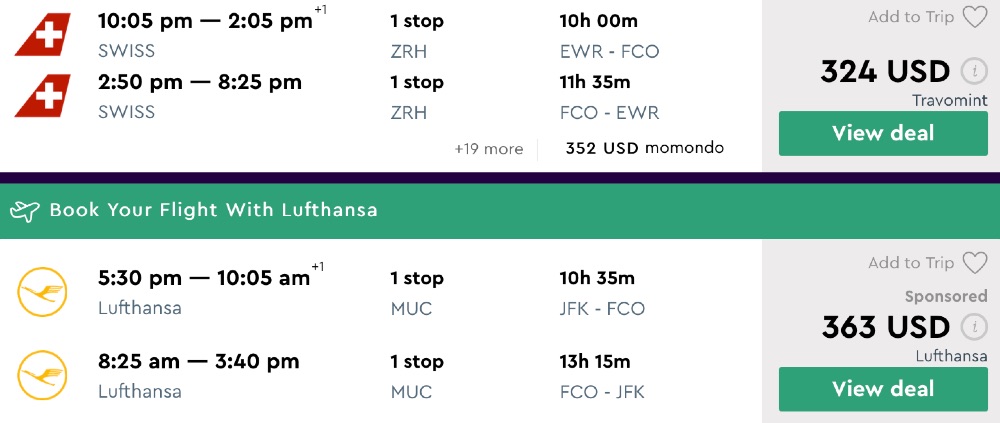Select the 5:30 pm Lufthansa outbound flight

coord(204,278)
